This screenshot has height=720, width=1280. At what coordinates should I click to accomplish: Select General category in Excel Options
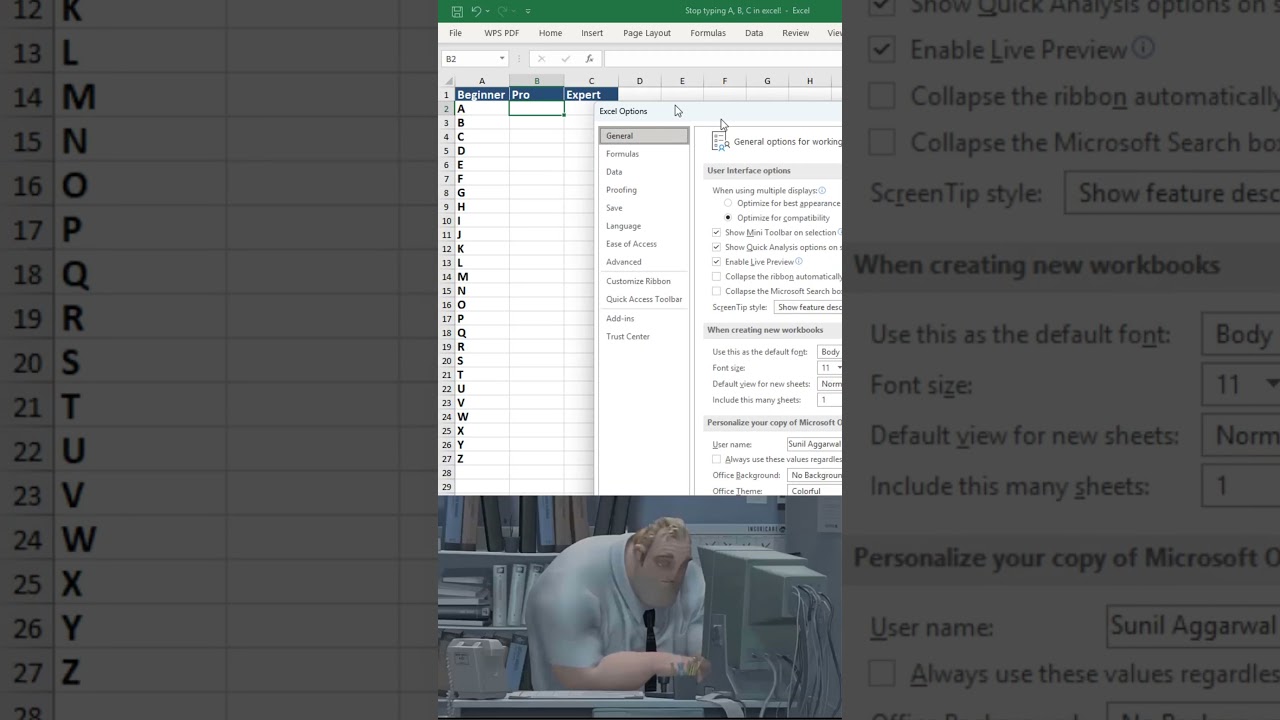644,136
